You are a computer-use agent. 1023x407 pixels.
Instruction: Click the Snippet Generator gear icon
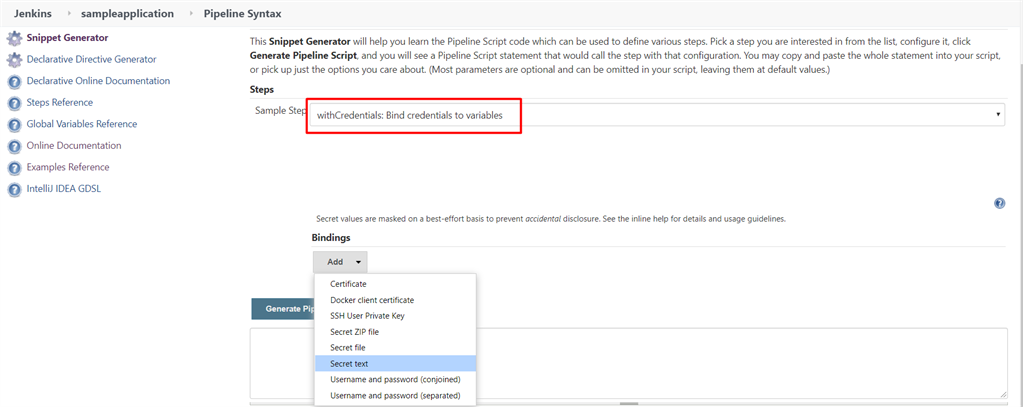14,38
